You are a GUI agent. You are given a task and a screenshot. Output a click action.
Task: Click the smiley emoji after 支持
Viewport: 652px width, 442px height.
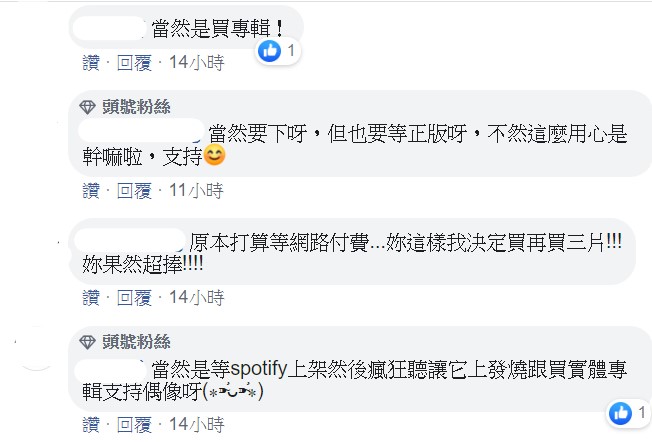(214, 156)
